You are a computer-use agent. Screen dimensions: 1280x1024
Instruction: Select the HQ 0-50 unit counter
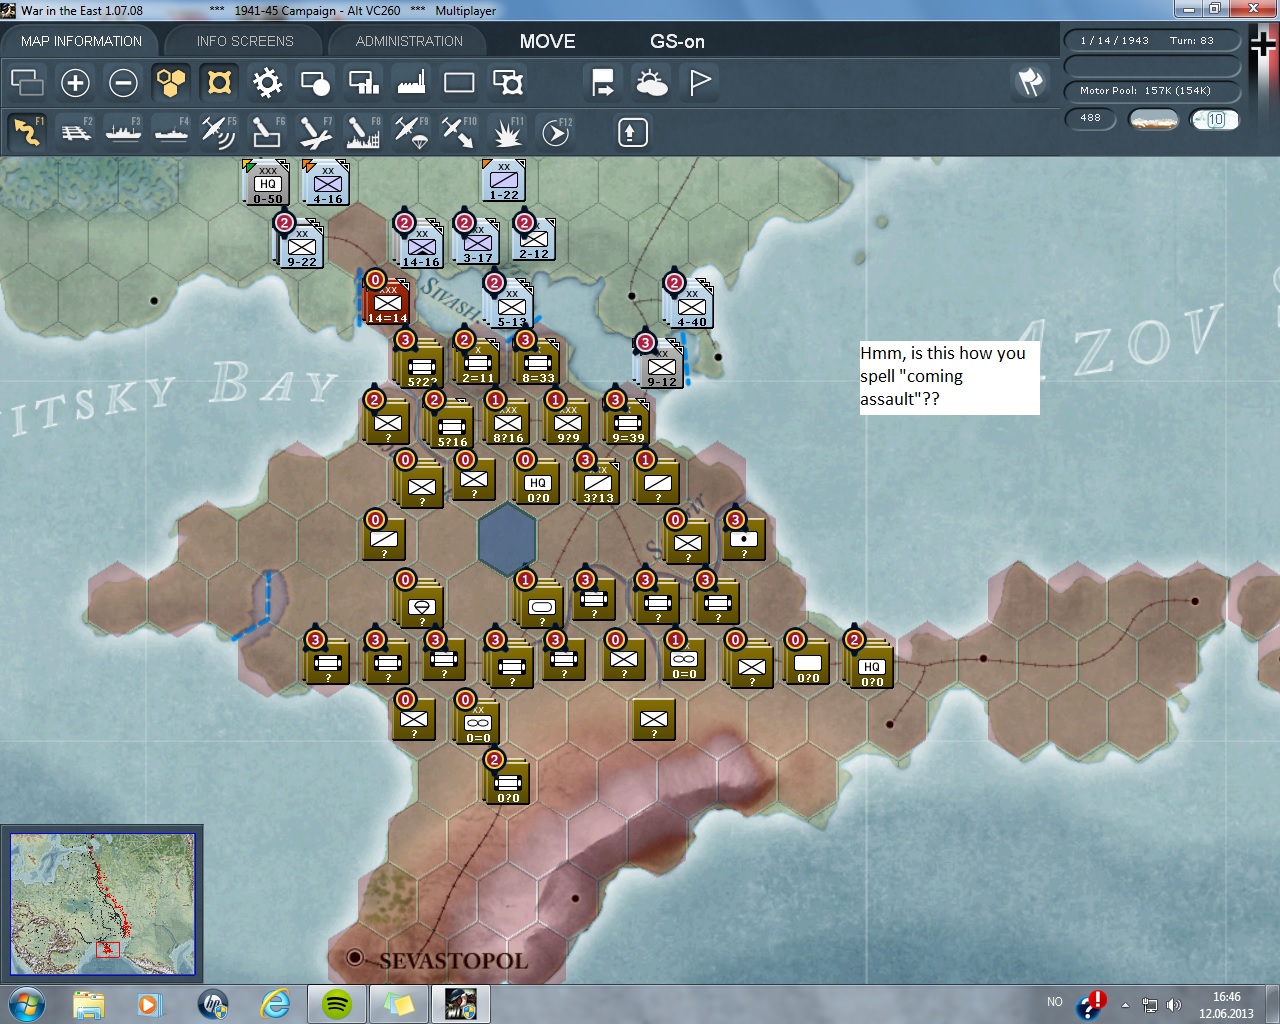coord(267,183)
